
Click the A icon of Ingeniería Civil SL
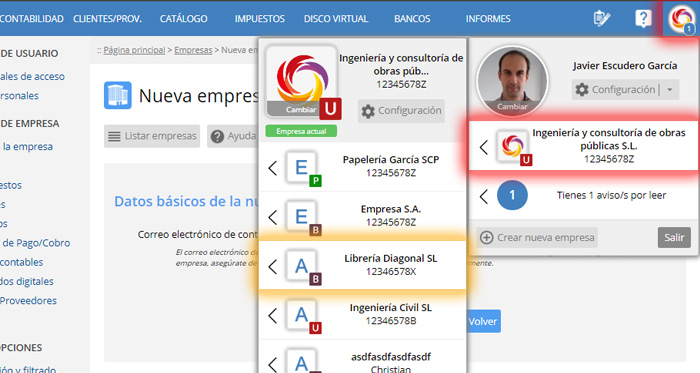point(301,315)
